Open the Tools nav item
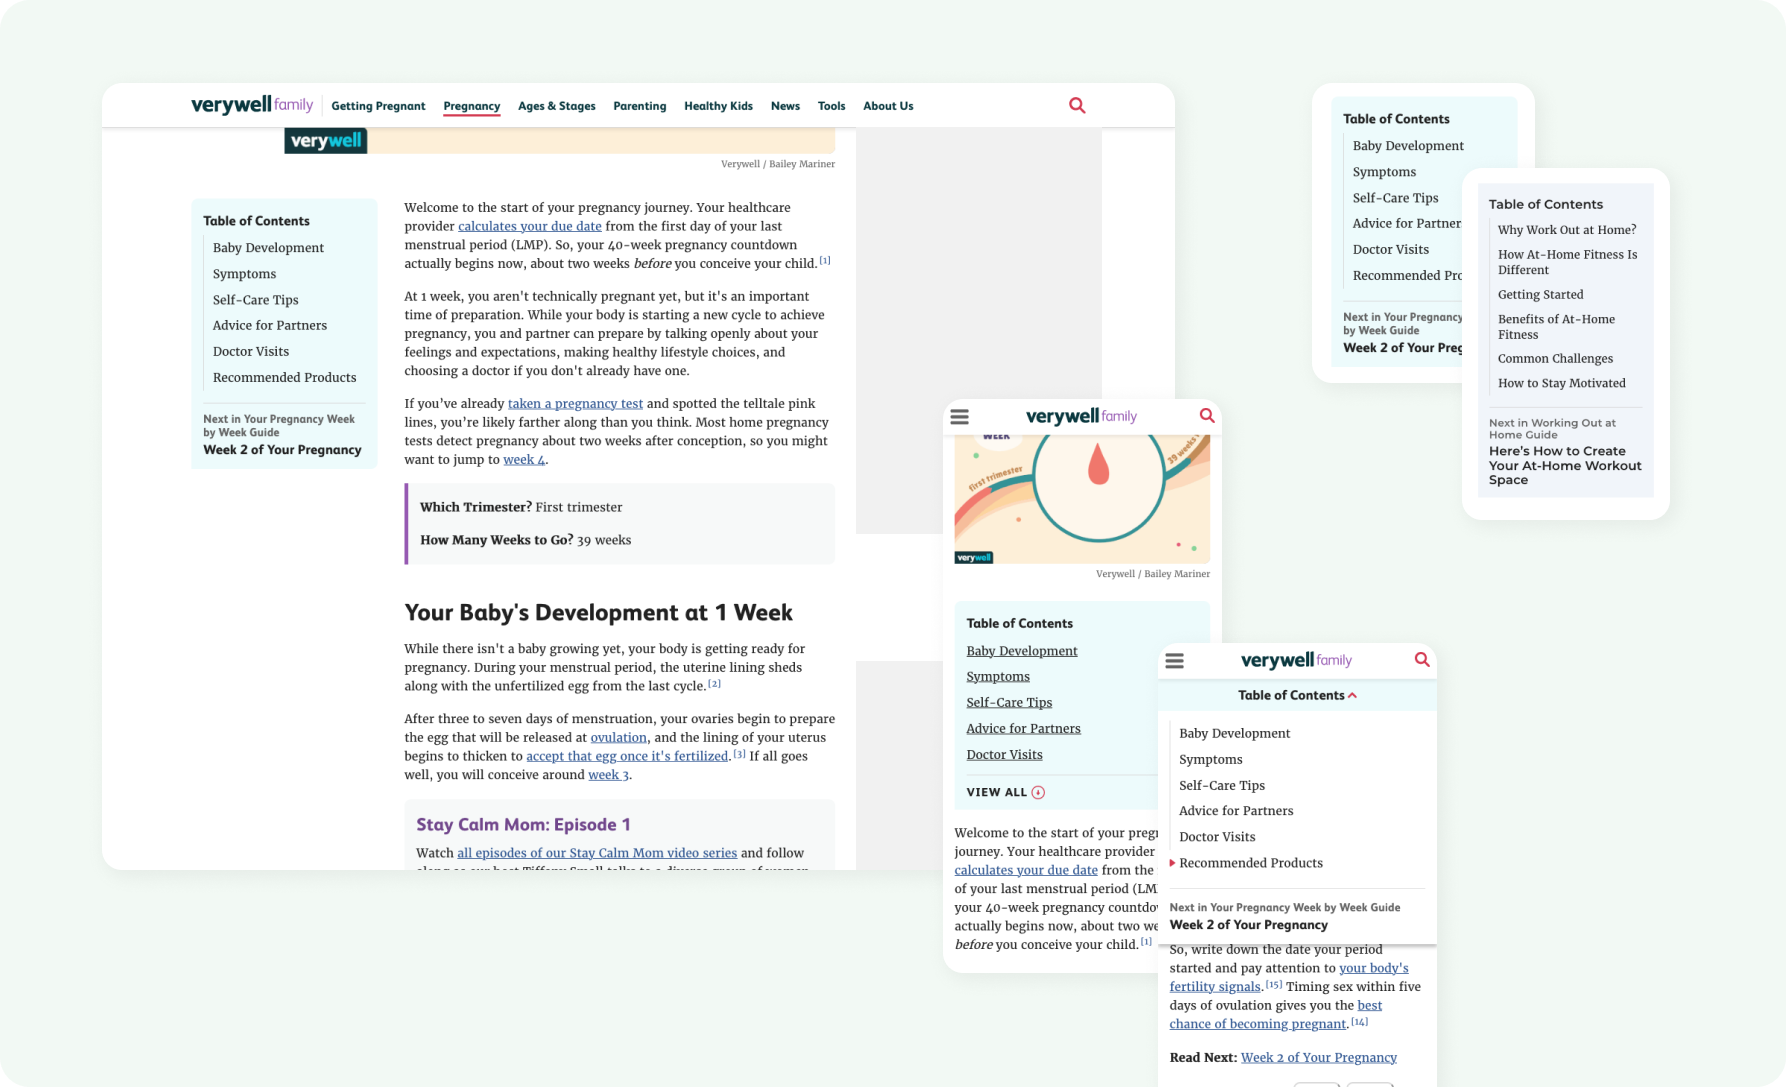Screen dimensions: 1786x1087 coord(831,106)
